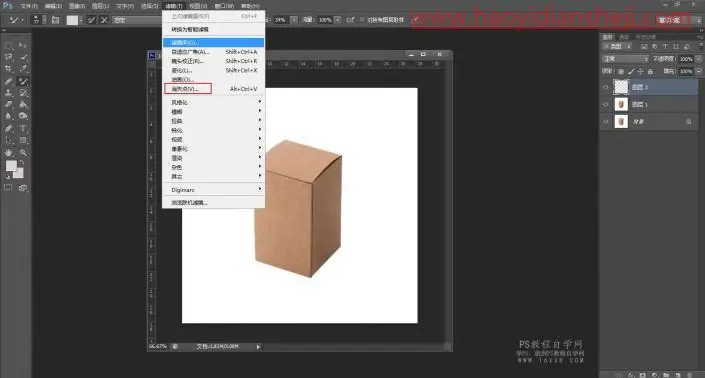The height and width of the screenshot is (378, 705).
Task: Select the Path Selection arrow tool
Action: (9, 140)
